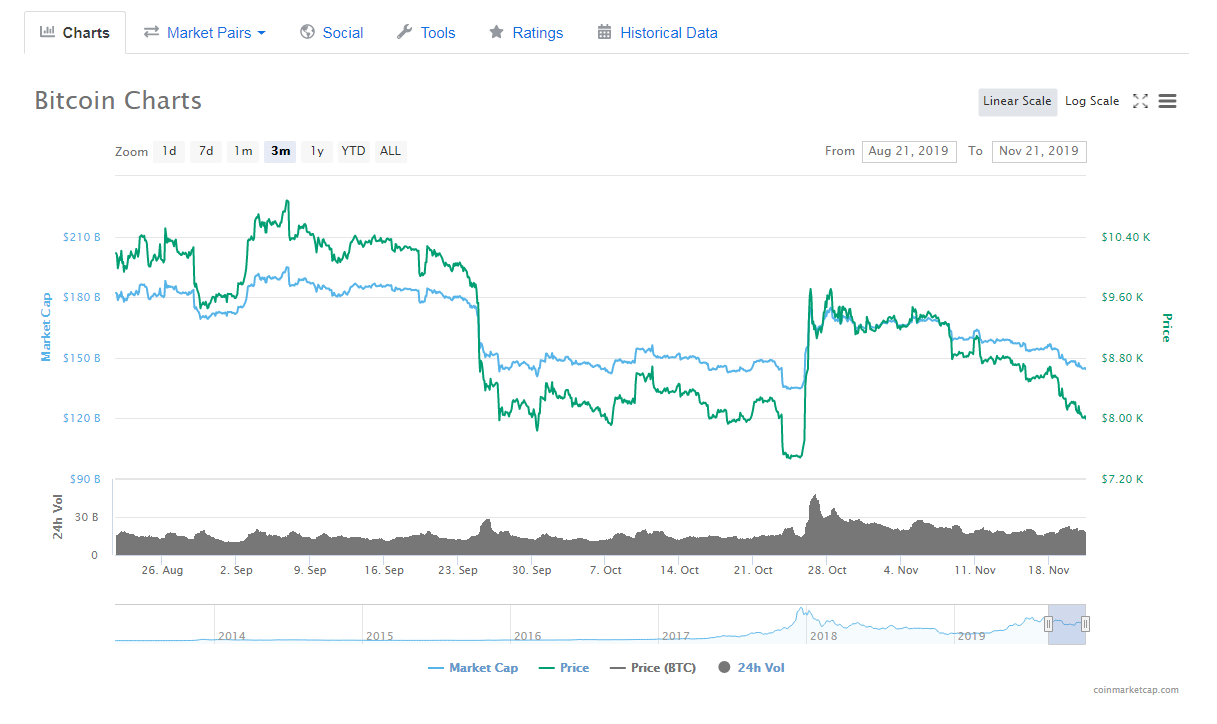This screenshot has width=1217, height=724.
Task: Toggle Market Cap series in legend
Action: click(x=473, y=668)
